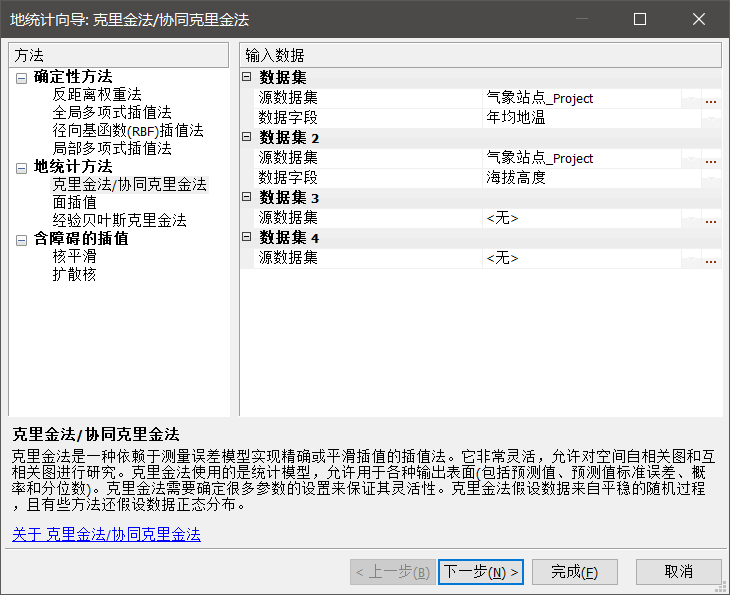Collapse the 含障碍的插值 tree group
Screen dimensions: 730x595
pos(21,240)
